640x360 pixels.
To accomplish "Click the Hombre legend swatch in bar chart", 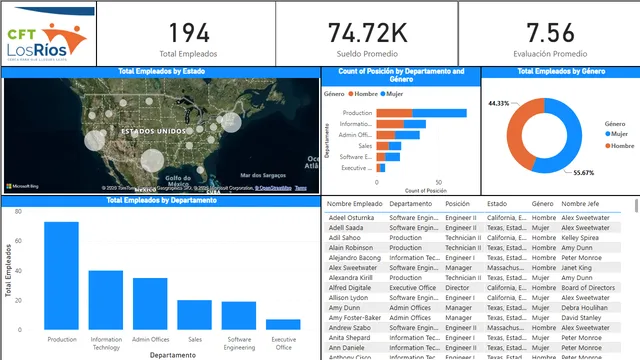I will pos(351,94).
